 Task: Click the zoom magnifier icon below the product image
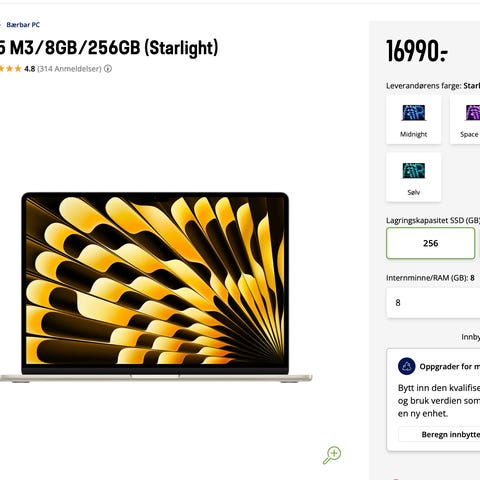pos(332,455)
